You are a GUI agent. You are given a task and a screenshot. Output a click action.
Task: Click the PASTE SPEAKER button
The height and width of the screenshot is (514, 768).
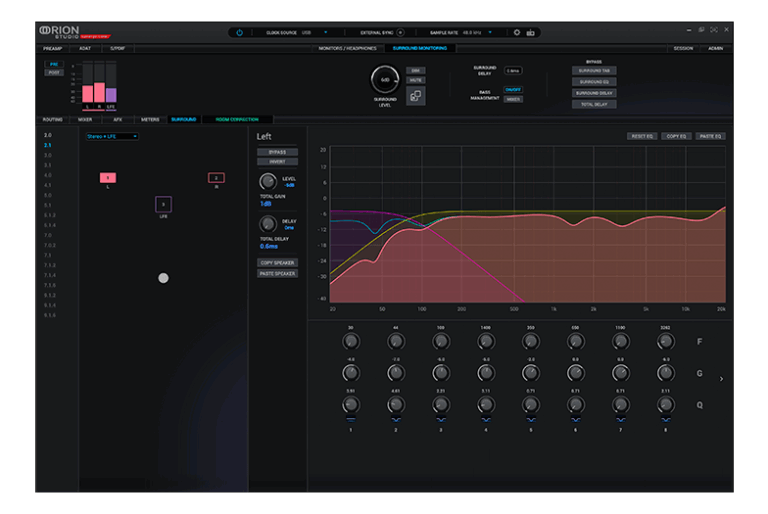(277, 273)
